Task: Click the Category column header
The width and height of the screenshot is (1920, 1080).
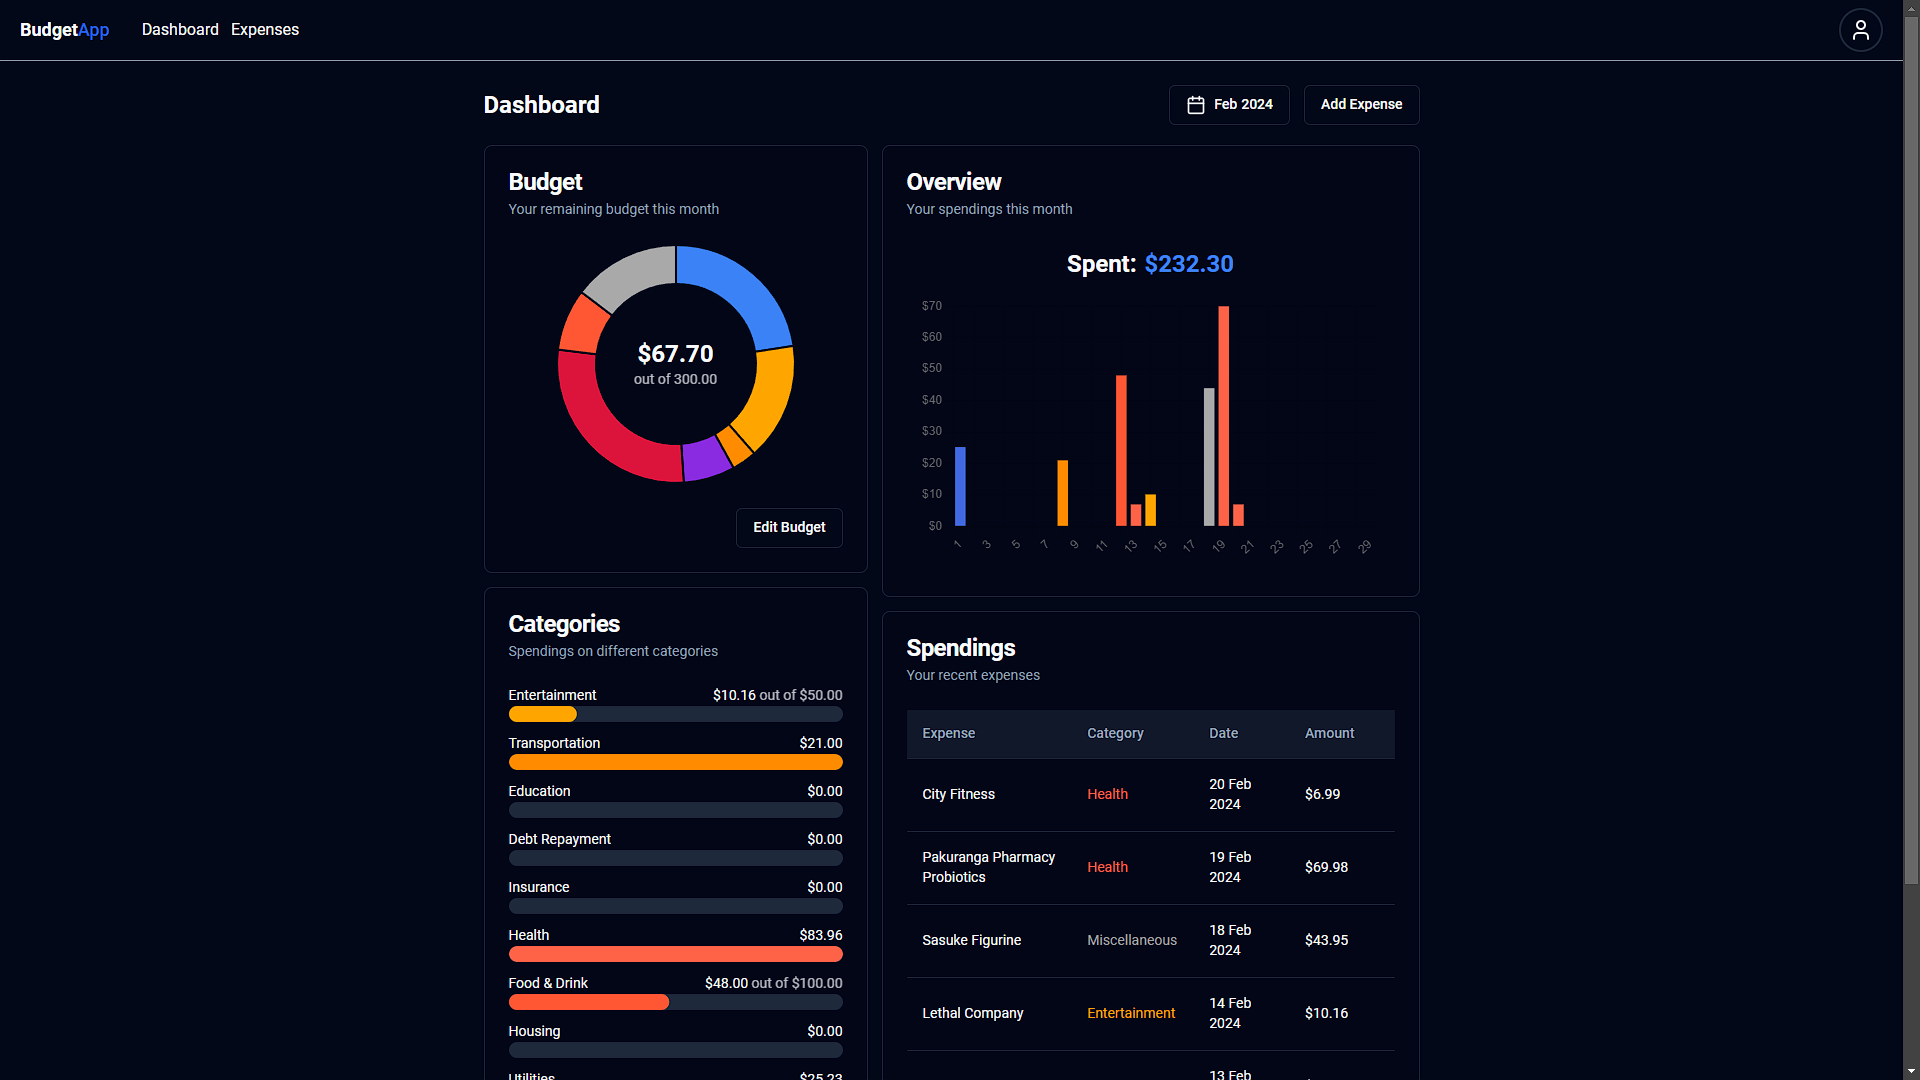Action: coord(1115,734)
